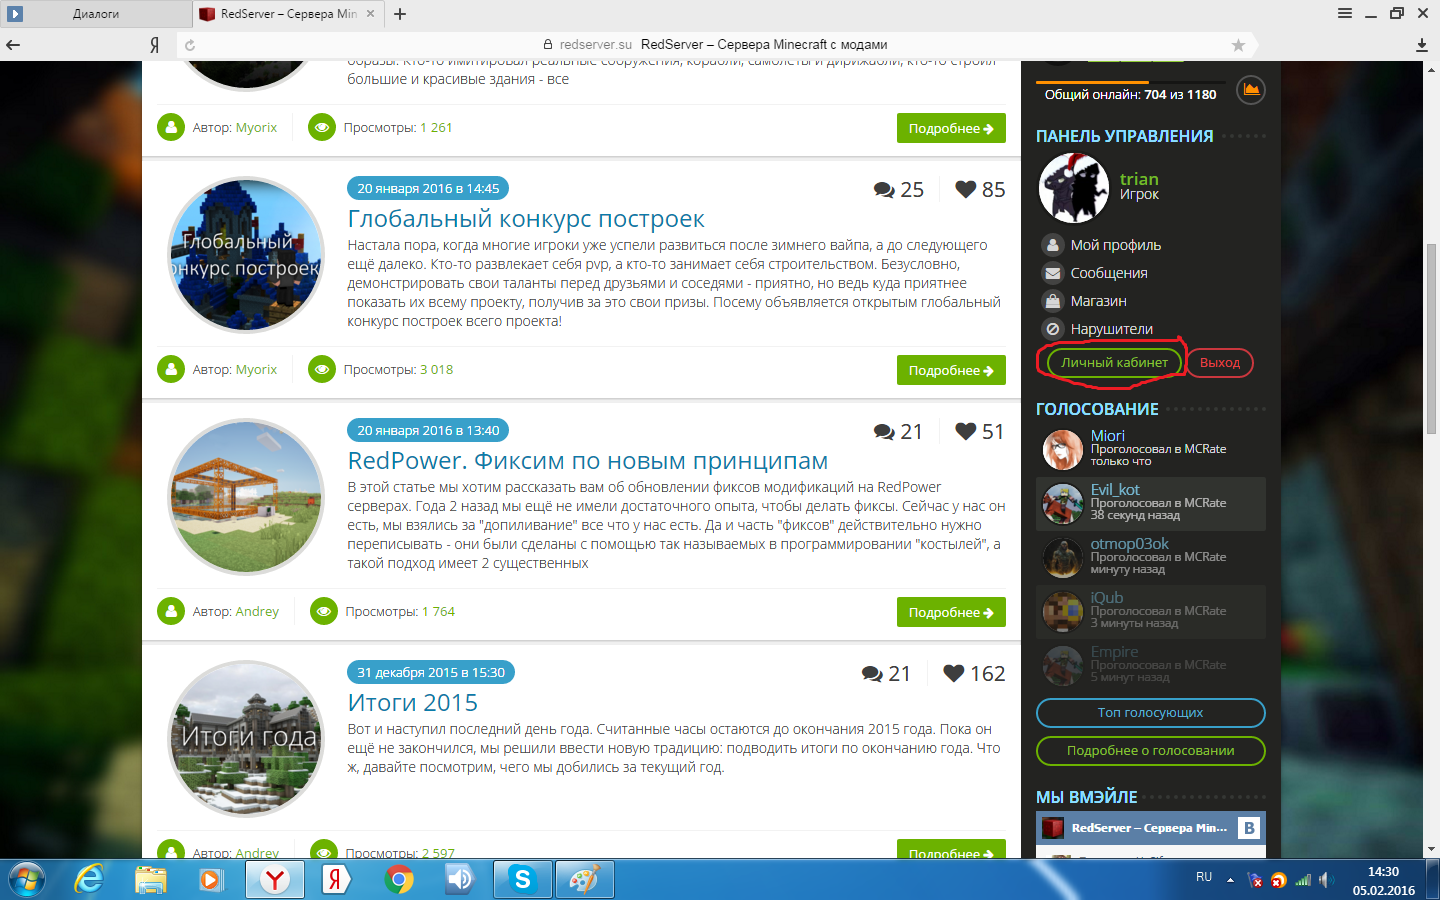Click trian's avatar image in the control panel
1440x900 pixels.
pos(1074,187)
